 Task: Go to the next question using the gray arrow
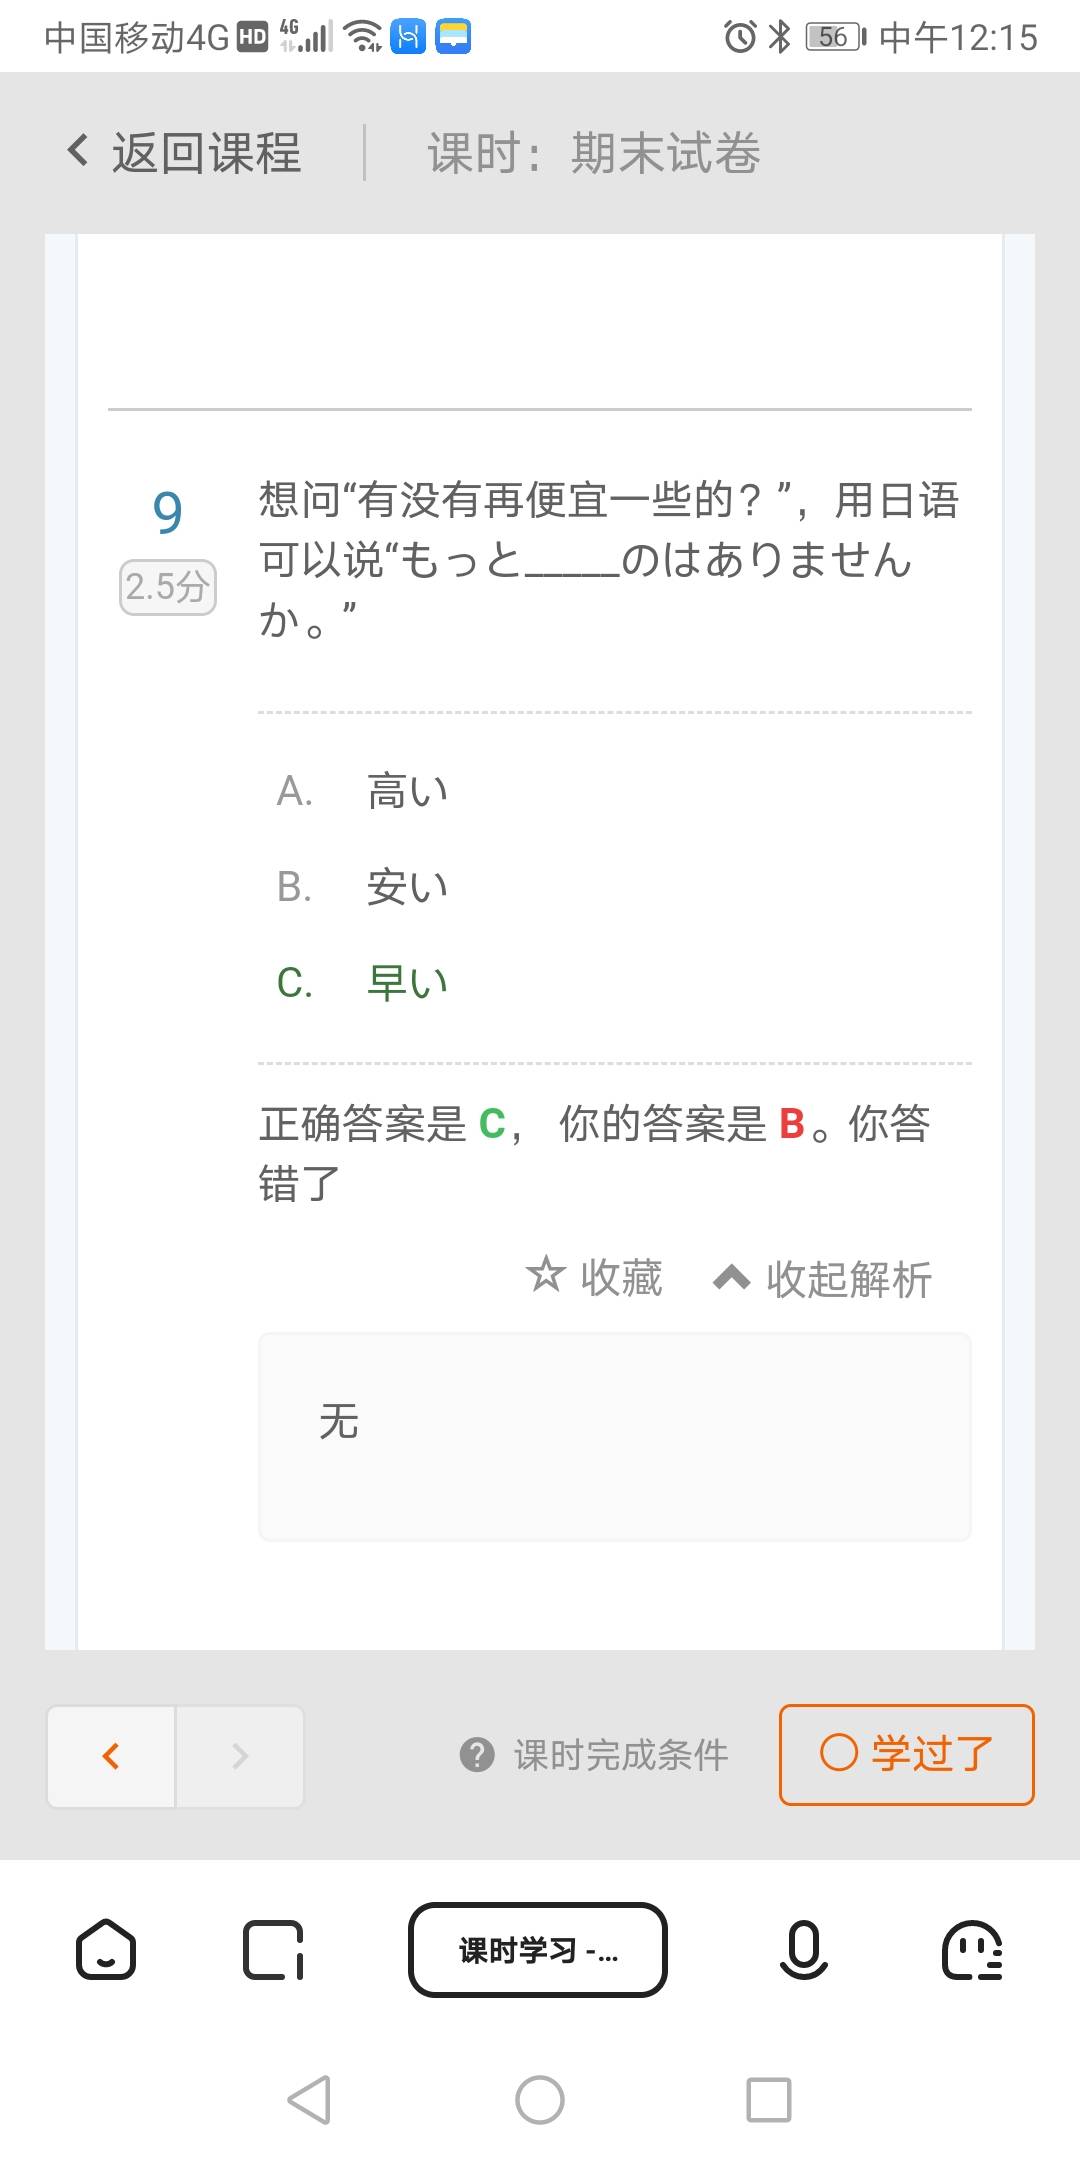(240, 1756)
